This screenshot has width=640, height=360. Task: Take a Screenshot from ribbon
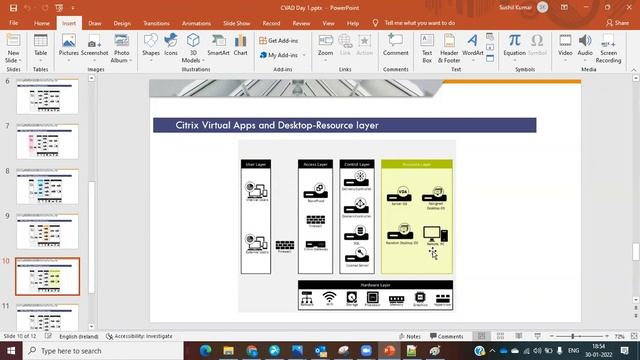coord(94,48)
